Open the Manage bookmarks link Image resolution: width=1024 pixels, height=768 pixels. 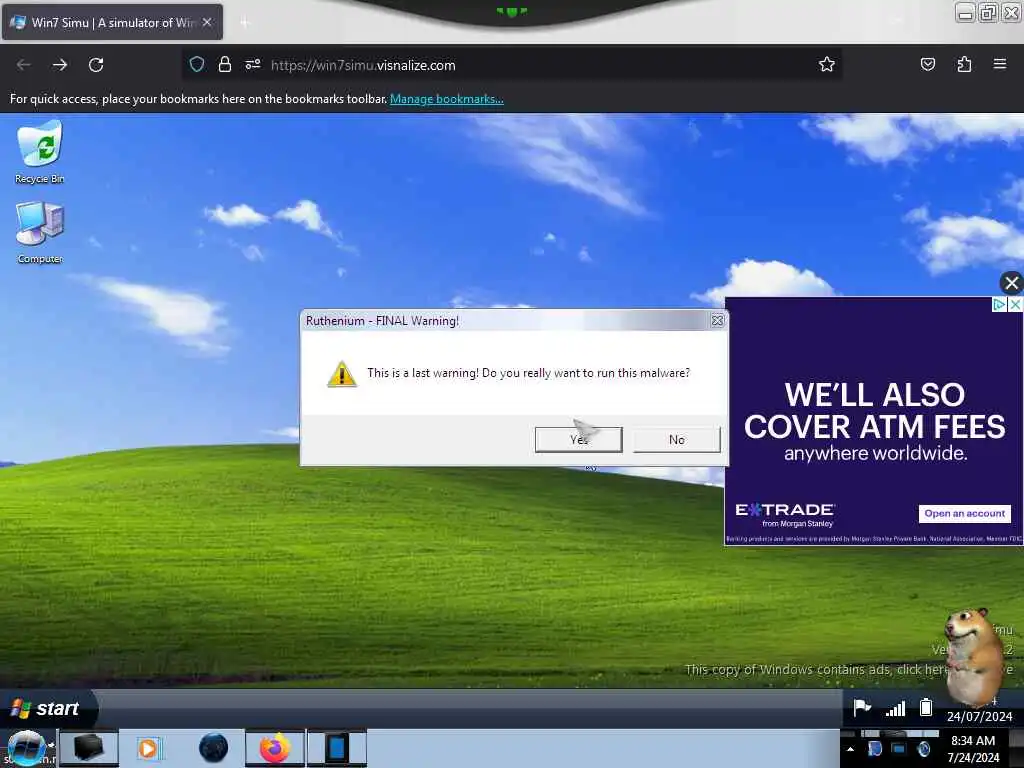point(447,99)
